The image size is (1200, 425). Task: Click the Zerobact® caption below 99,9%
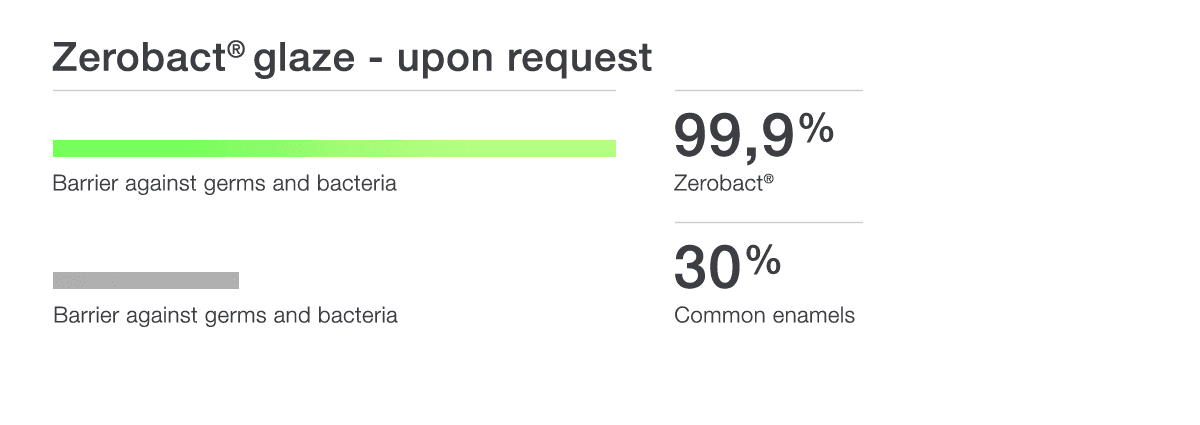pos(724,184)
